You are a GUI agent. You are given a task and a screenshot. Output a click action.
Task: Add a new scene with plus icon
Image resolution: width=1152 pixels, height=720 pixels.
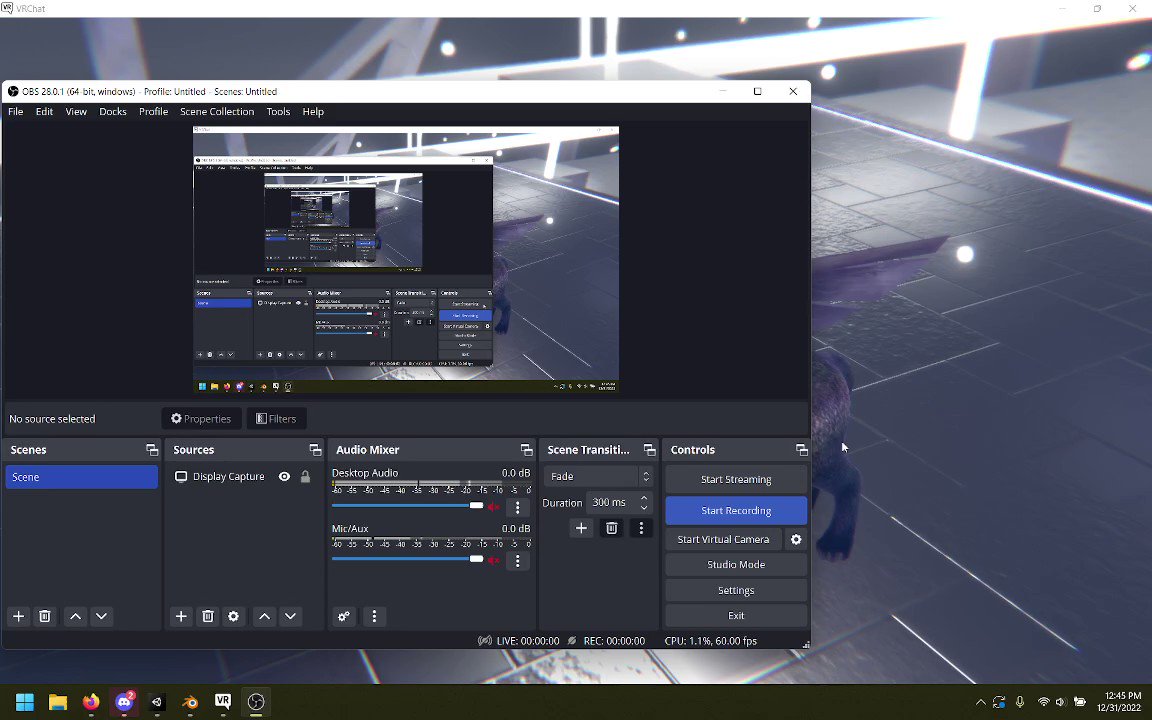click(x=19, y=616)
